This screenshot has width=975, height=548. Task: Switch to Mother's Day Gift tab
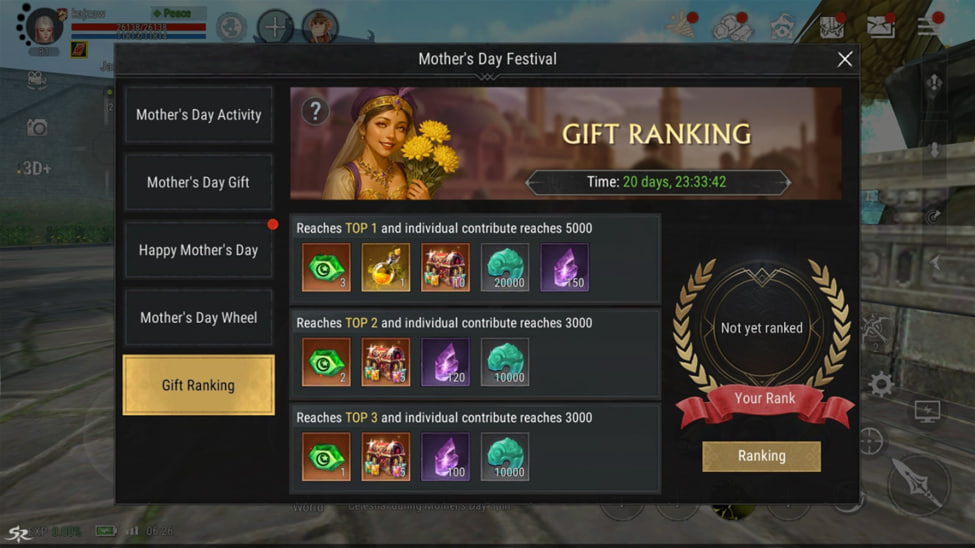[x=198, y=182]
